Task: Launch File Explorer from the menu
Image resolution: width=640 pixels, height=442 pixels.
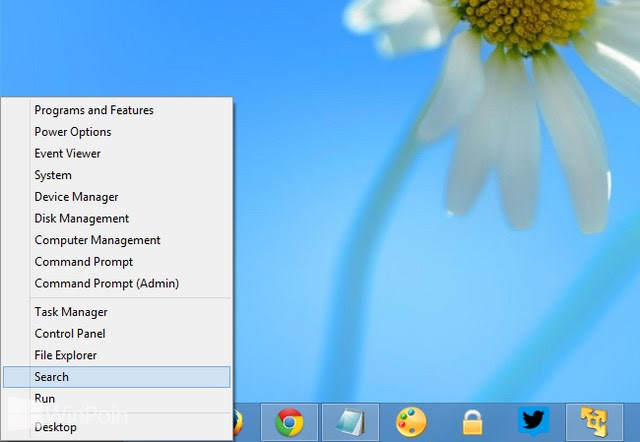Action: pos(118,355)
